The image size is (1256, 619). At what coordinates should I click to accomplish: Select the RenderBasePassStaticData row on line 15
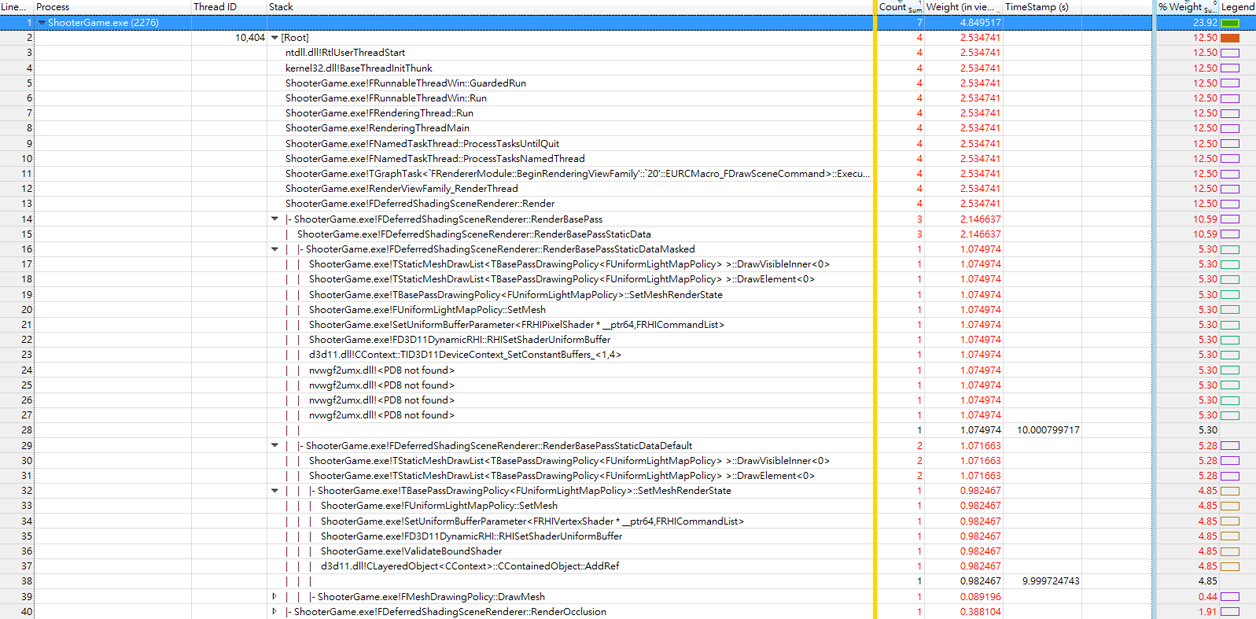pyautogui.click(x=474, y=234)
